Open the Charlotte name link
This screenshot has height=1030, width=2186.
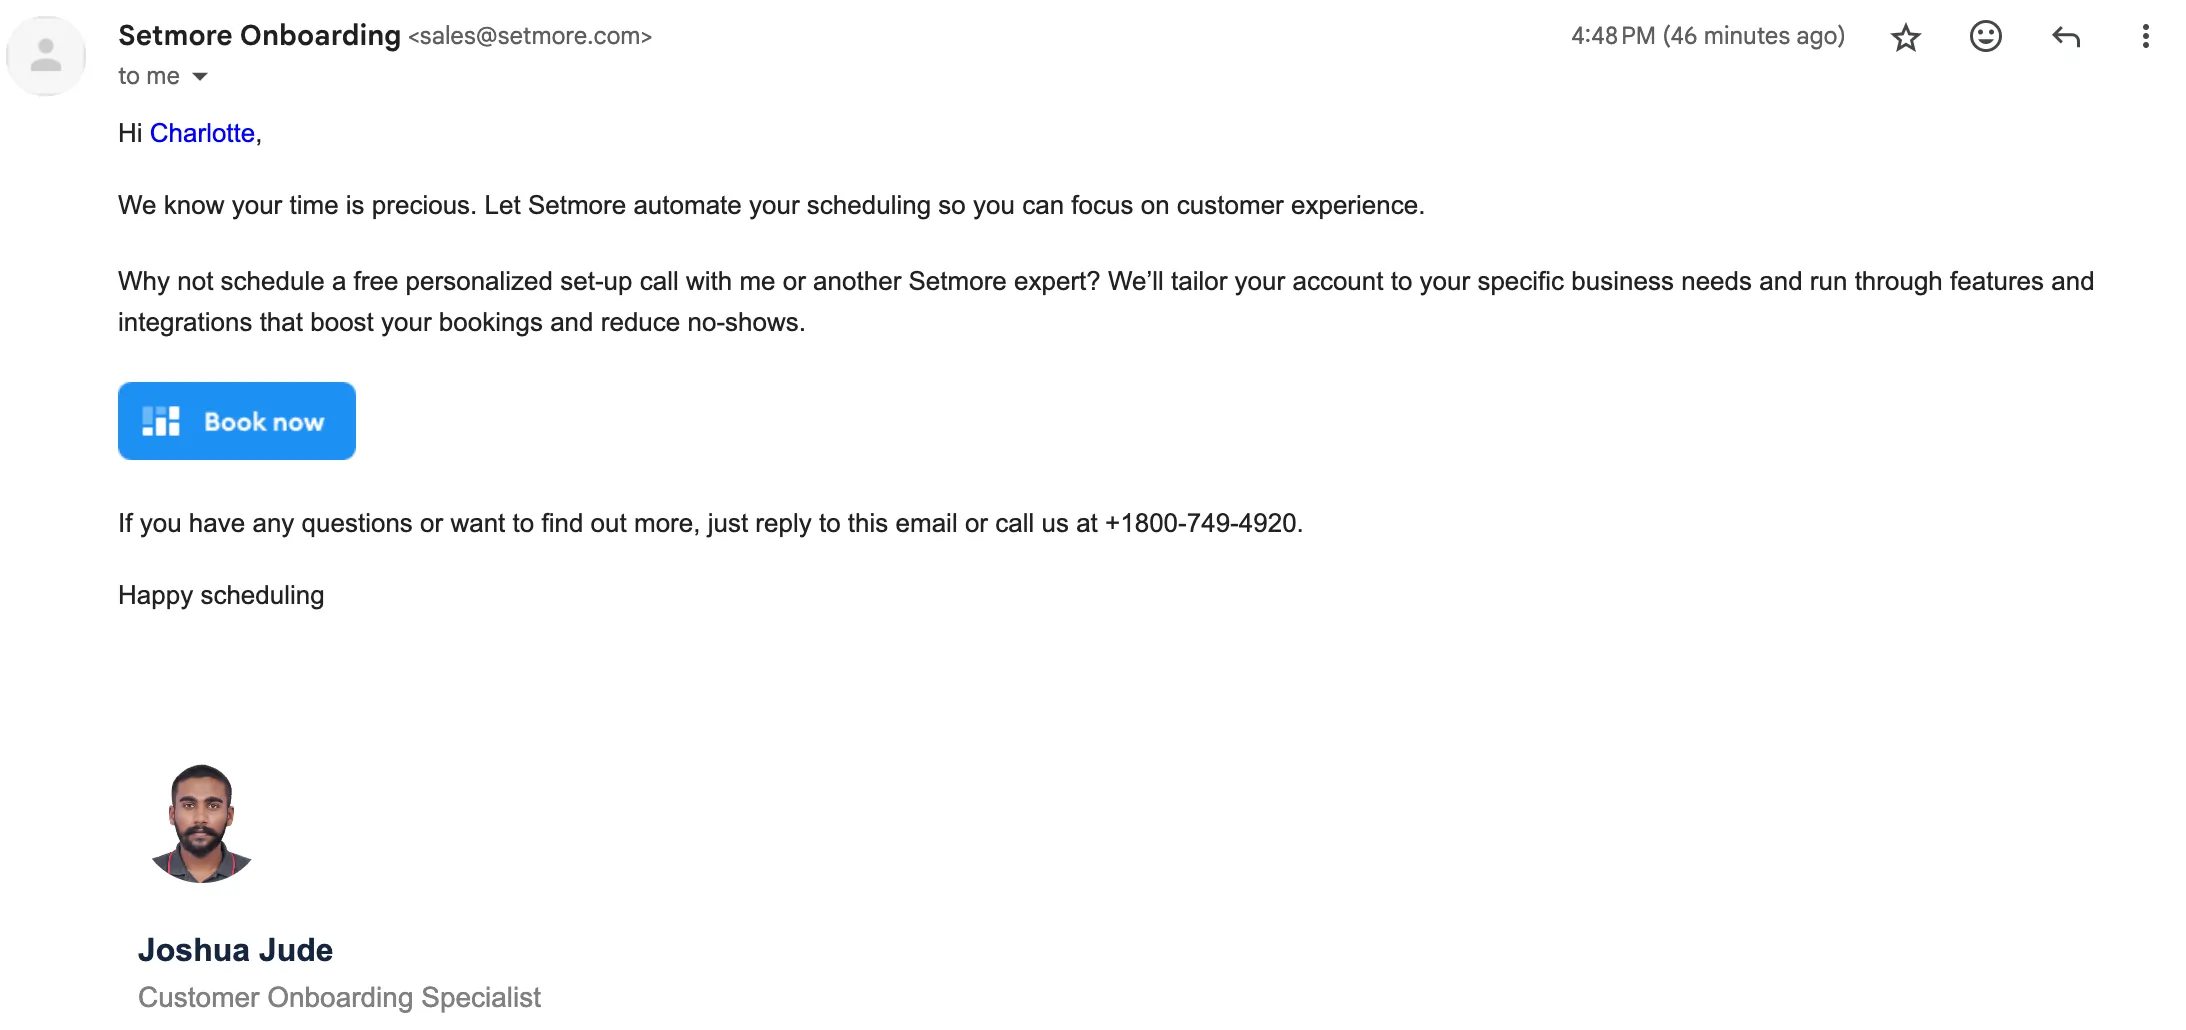pyautogui.click(x=202, y=133)
